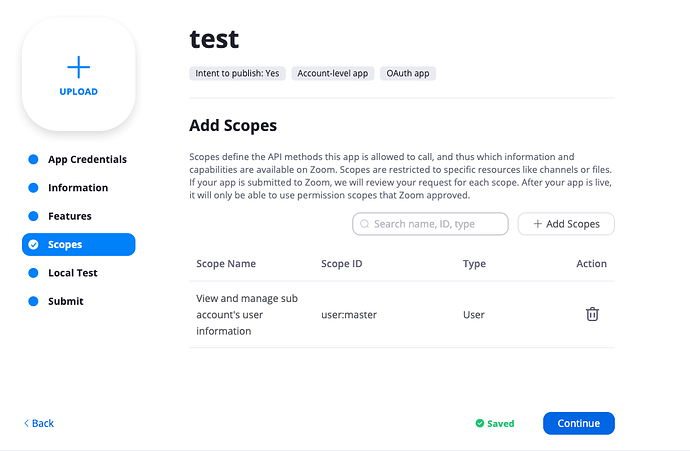690x451 pixels.
Task: Open the Features section
Action: tap(70, 216)
